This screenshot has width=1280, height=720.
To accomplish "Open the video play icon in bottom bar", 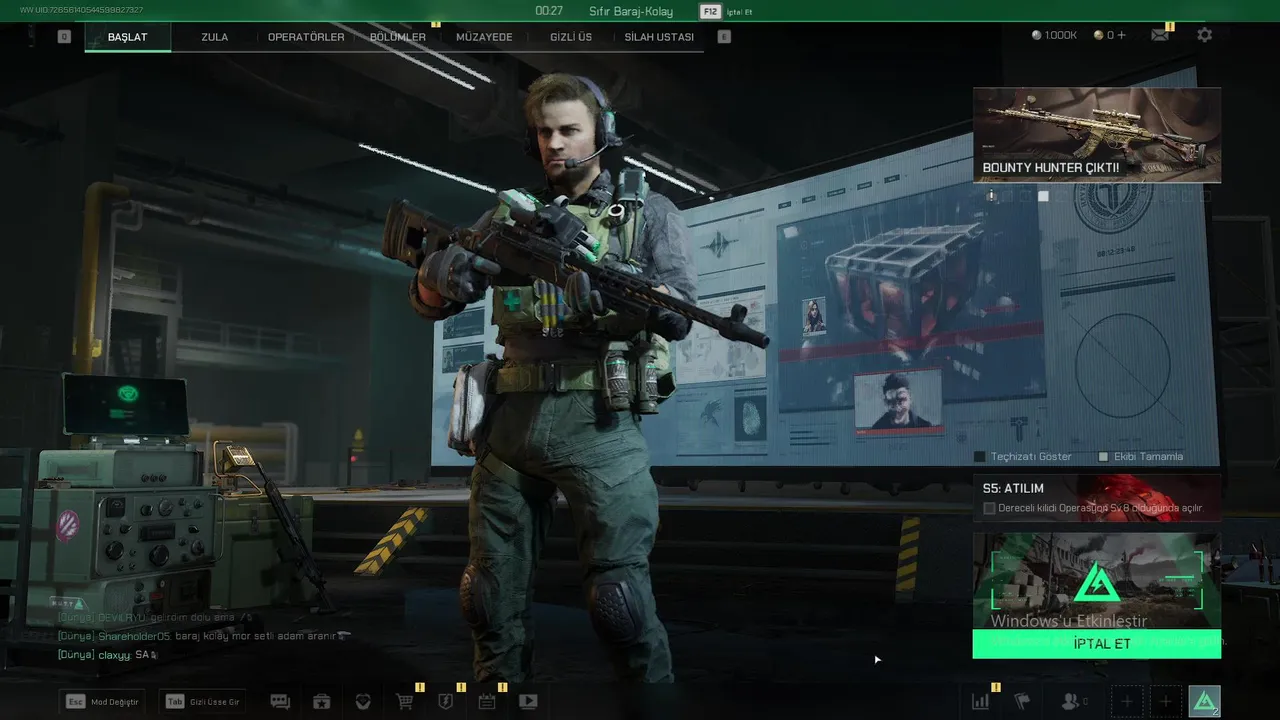I will [528, 702].
